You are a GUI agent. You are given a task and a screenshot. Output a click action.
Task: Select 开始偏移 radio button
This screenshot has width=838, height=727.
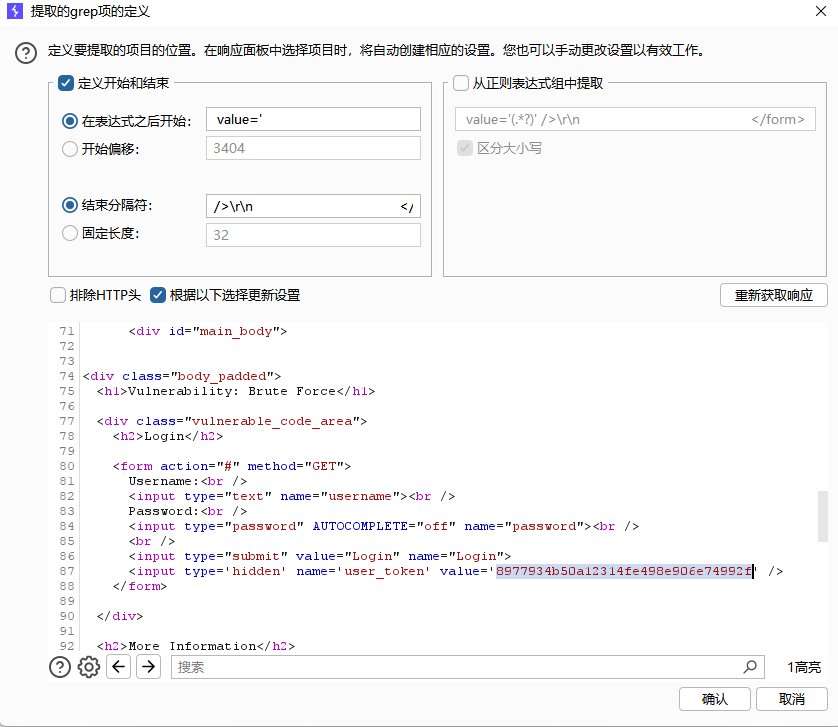[x=69, y=149]
